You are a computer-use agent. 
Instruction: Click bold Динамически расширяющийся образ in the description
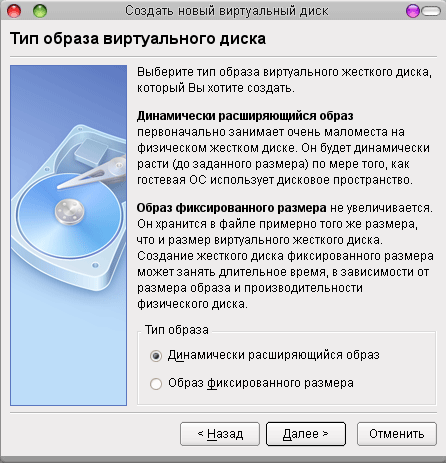(x=245, y=116)
